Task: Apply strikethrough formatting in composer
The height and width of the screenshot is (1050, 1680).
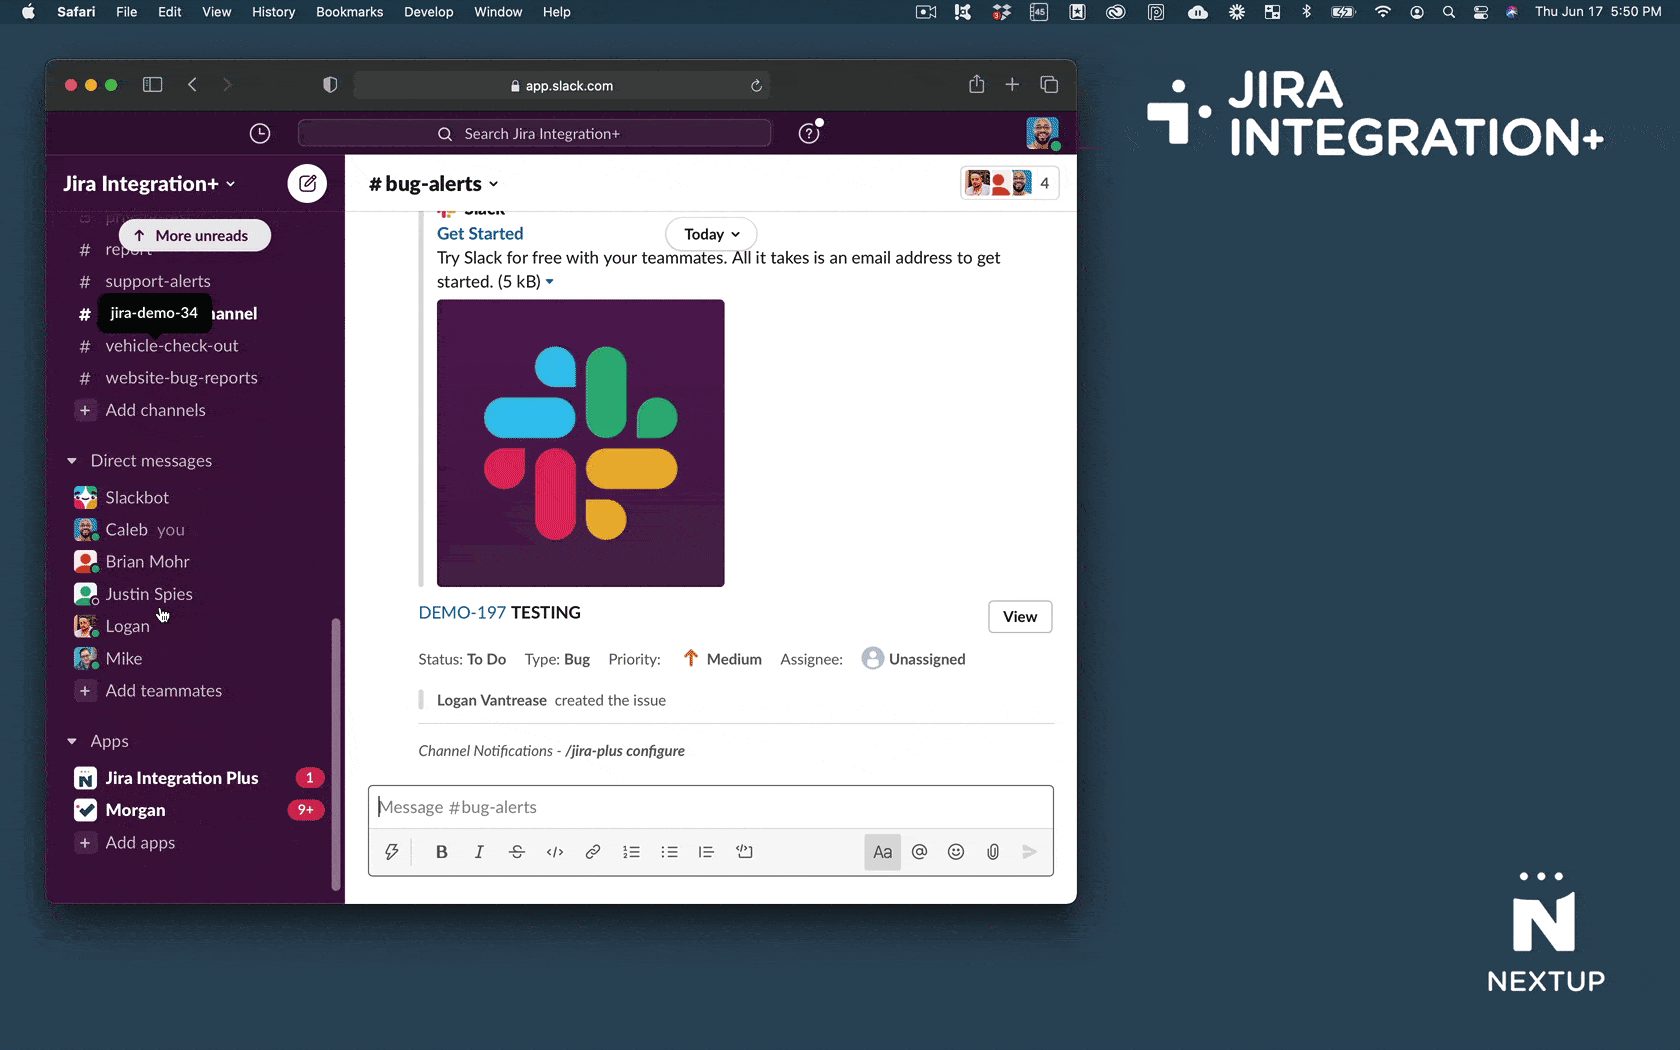Action: pyautogui.click(x=517, y=852)
